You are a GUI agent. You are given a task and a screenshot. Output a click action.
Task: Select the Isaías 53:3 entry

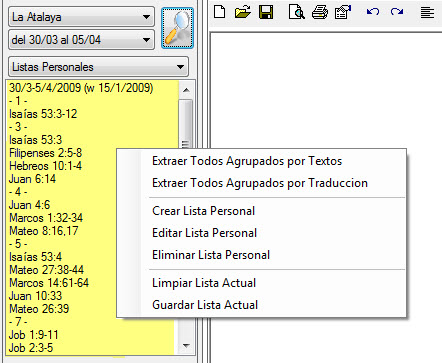[x=35, y=140]
